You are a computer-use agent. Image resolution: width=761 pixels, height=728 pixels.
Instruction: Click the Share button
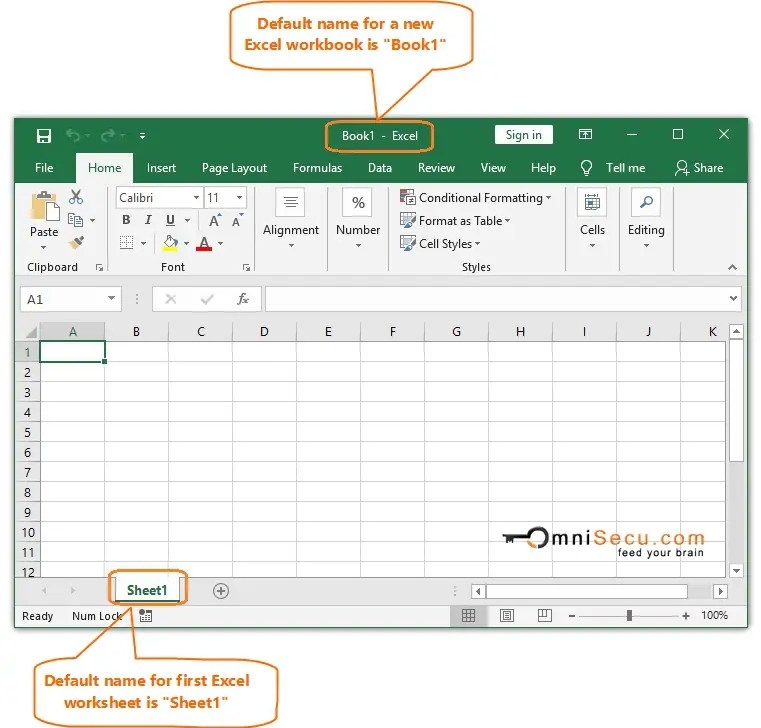point(699,168)
